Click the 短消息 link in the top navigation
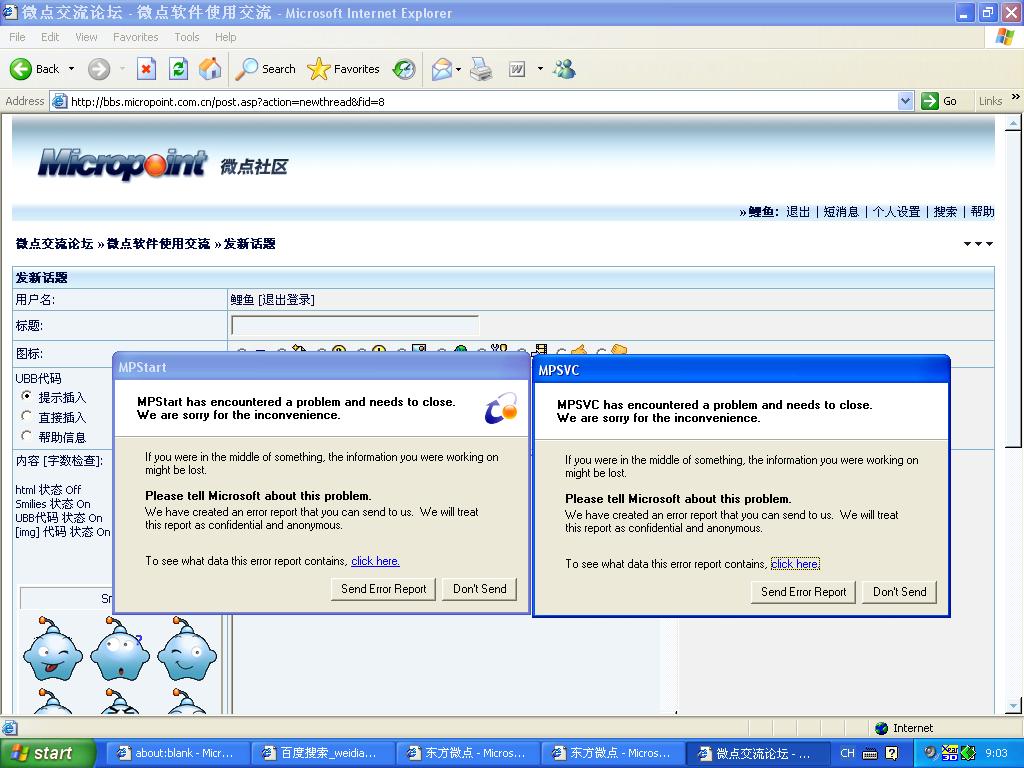The width and height of the screenshot is (1024, 768). click(x=840, y=212)
